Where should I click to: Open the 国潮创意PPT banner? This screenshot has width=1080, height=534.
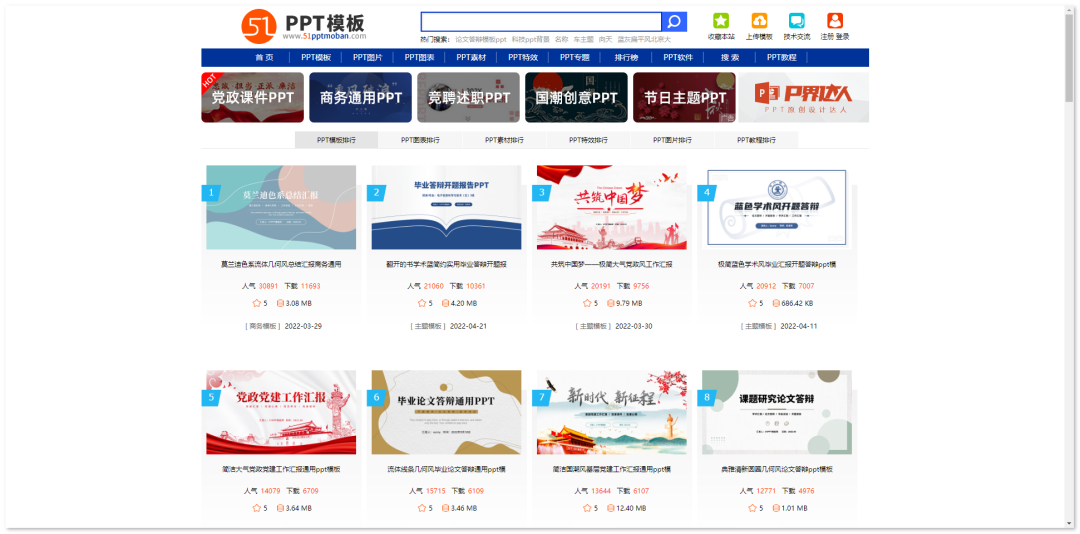coord(577,97)
